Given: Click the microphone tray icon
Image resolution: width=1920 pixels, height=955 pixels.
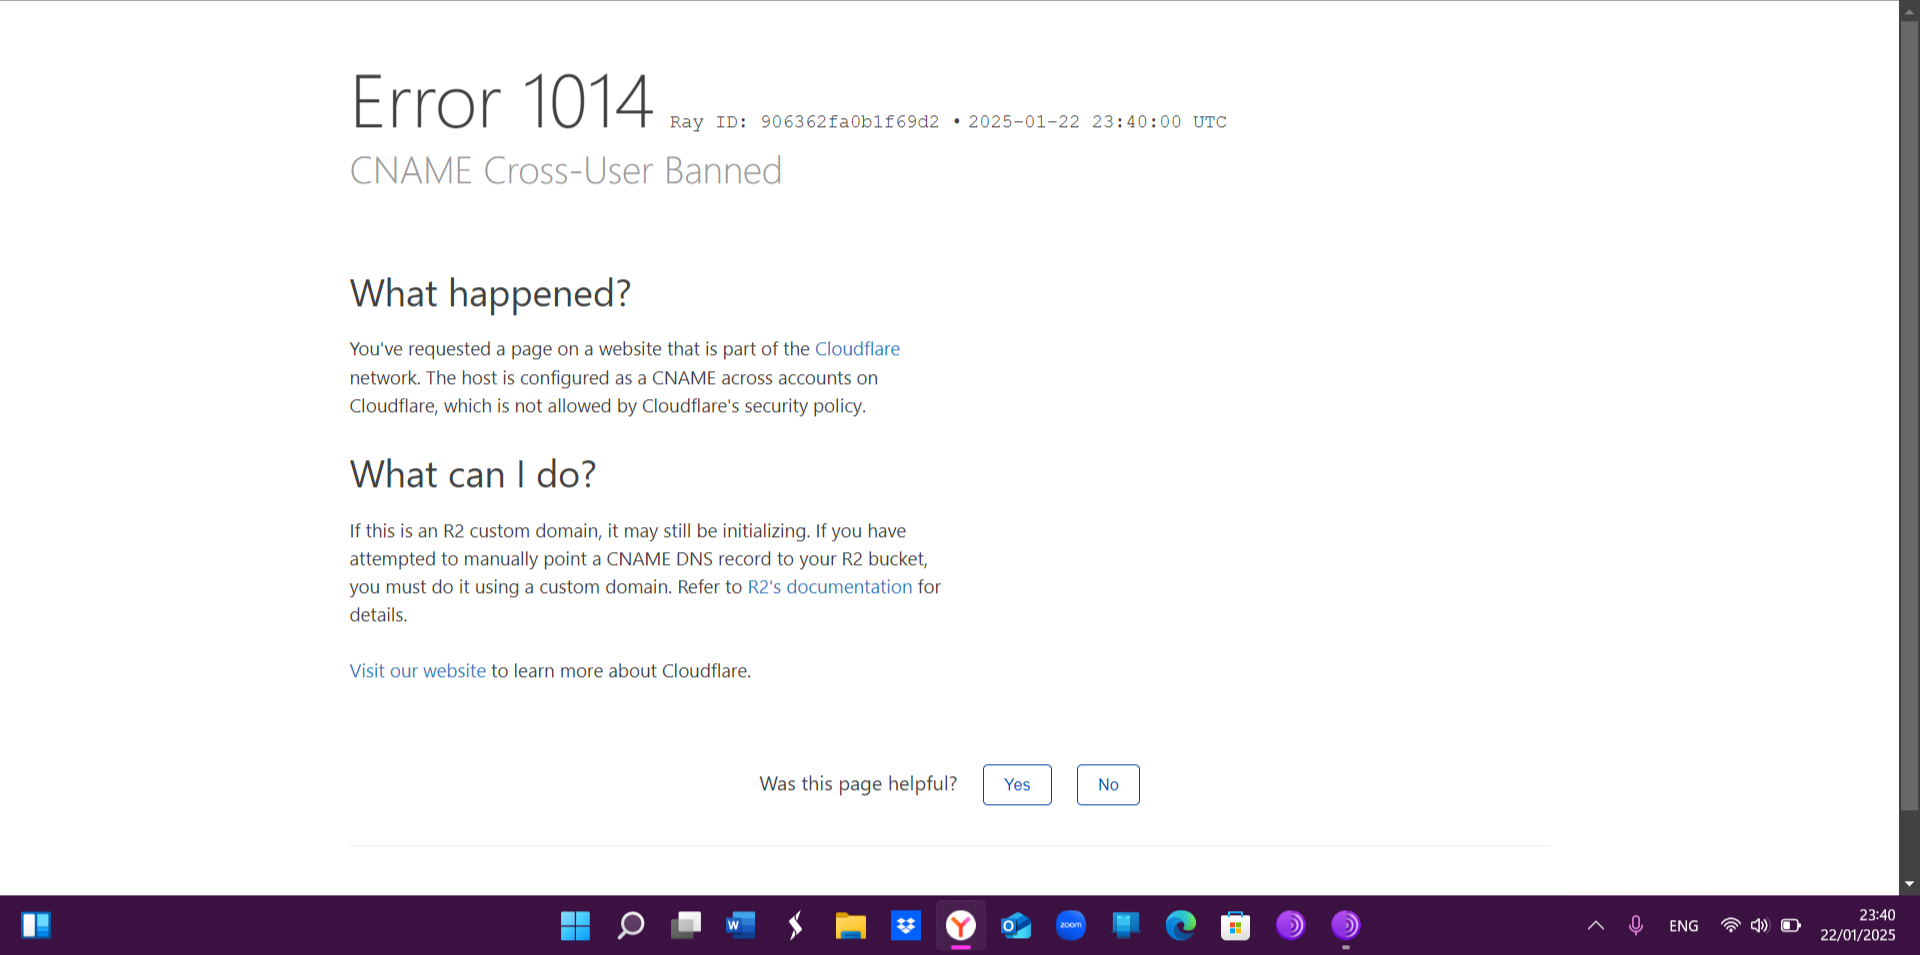Looking at the screenshot, I should pyautogui.click(x=1636, y=926).
